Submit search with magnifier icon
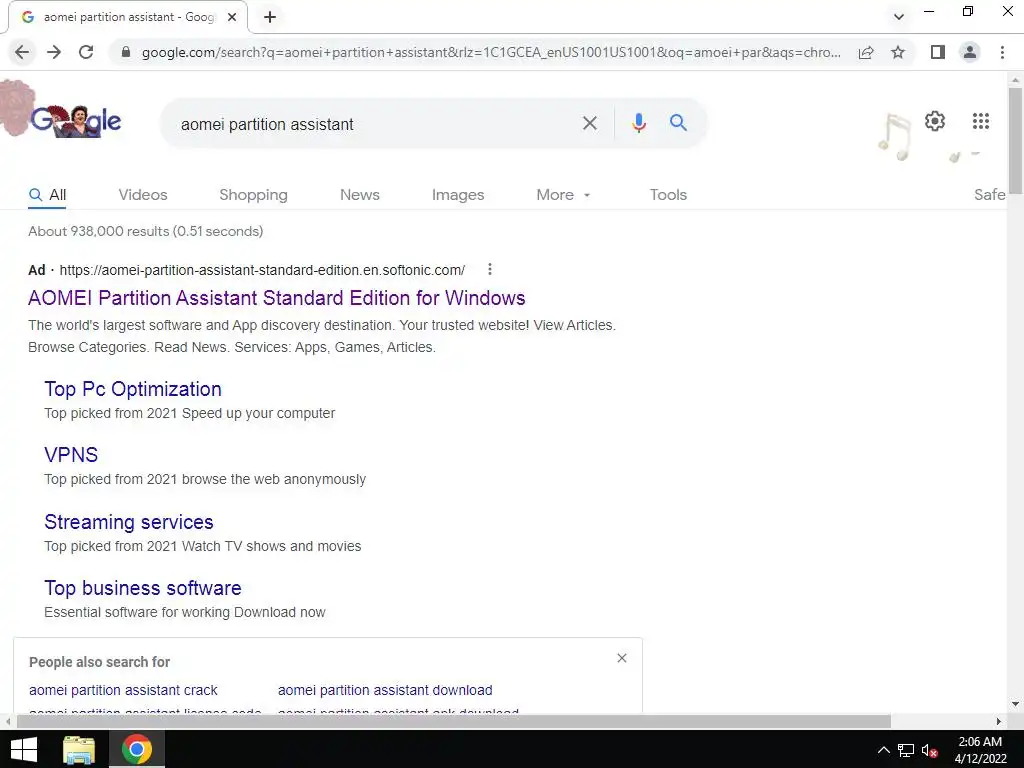Viewport: 1024px width, 768px height. tap(678, 122)
